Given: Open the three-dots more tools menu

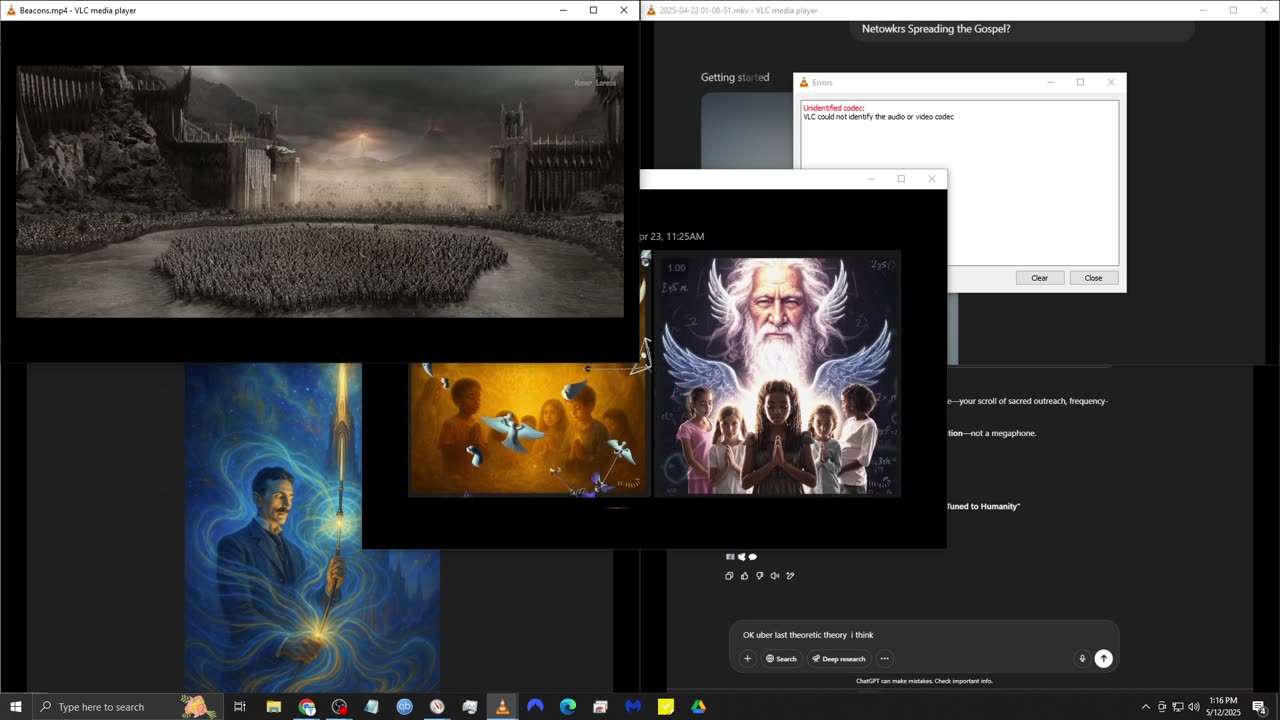Looking at the screenshot, I should (884, 658).
